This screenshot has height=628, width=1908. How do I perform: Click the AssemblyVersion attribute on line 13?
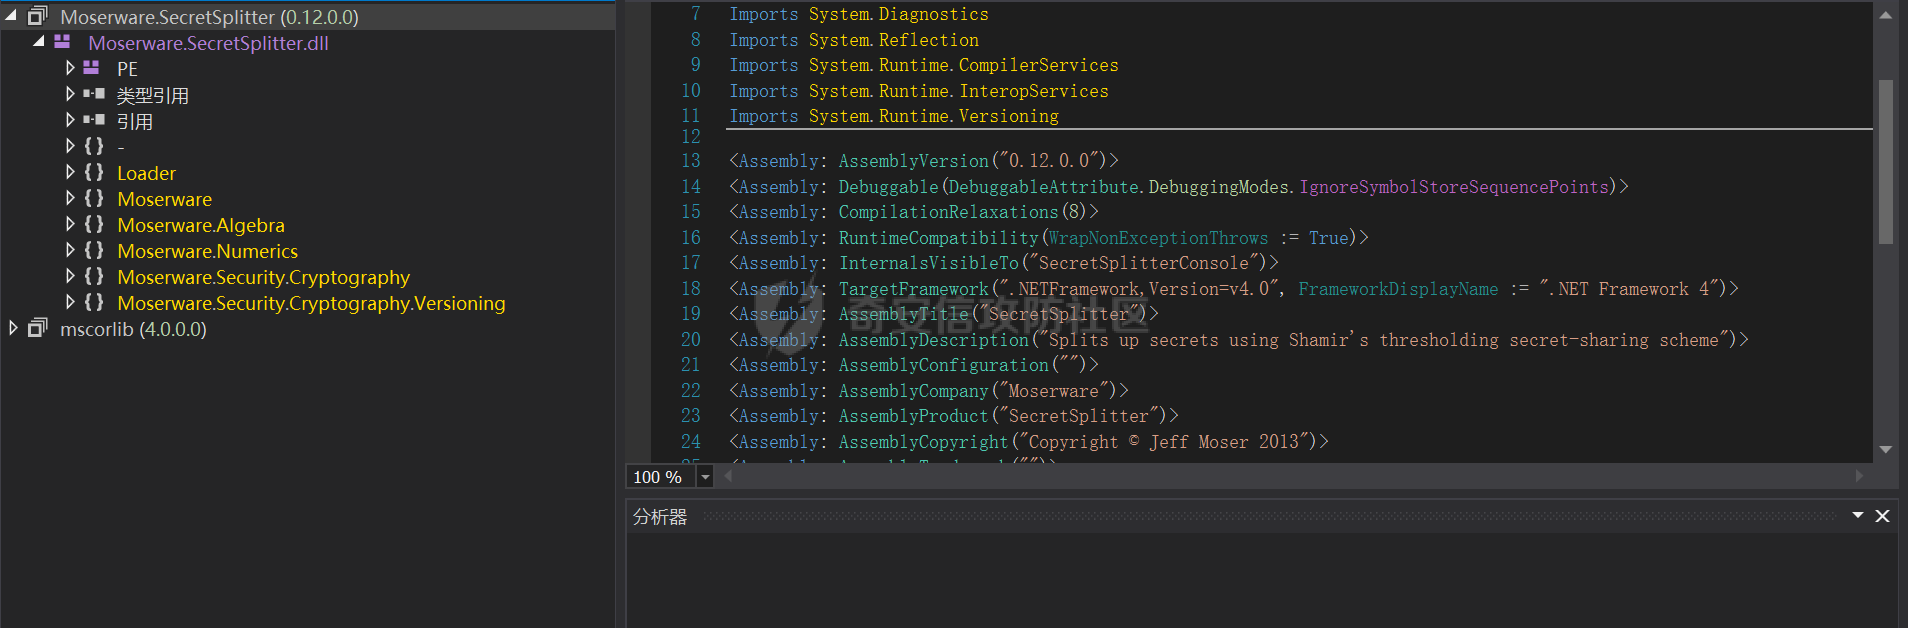pyautogui.click(x=913, y=161)
